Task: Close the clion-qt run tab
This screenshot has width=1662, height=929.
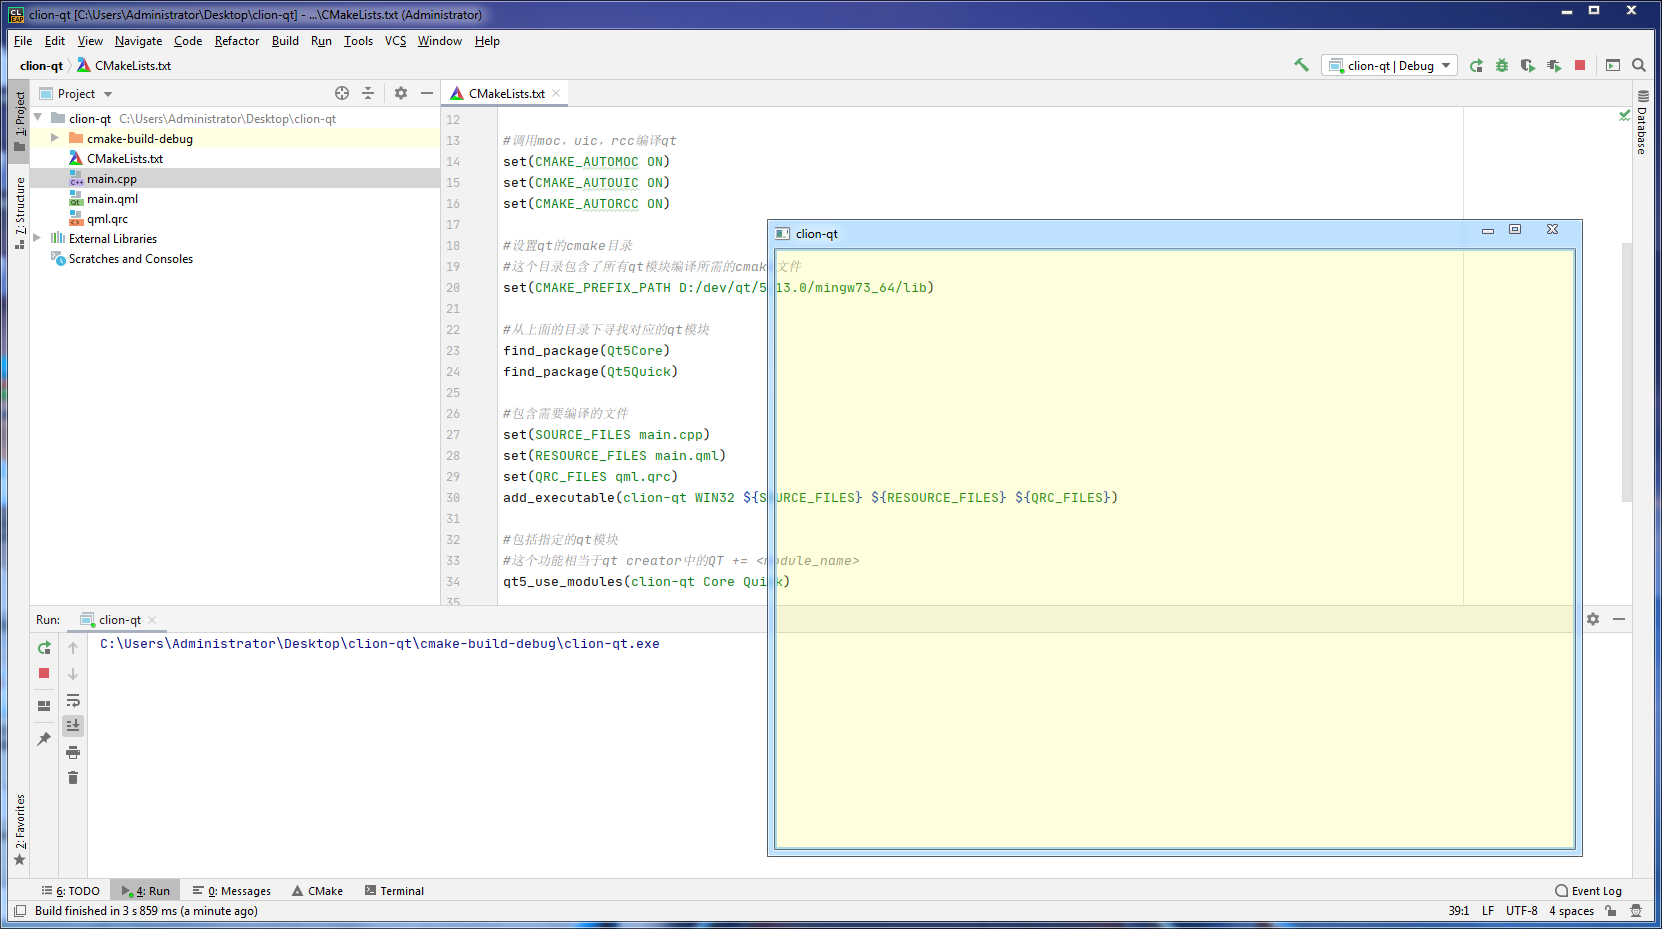Action: coord(152,620)
